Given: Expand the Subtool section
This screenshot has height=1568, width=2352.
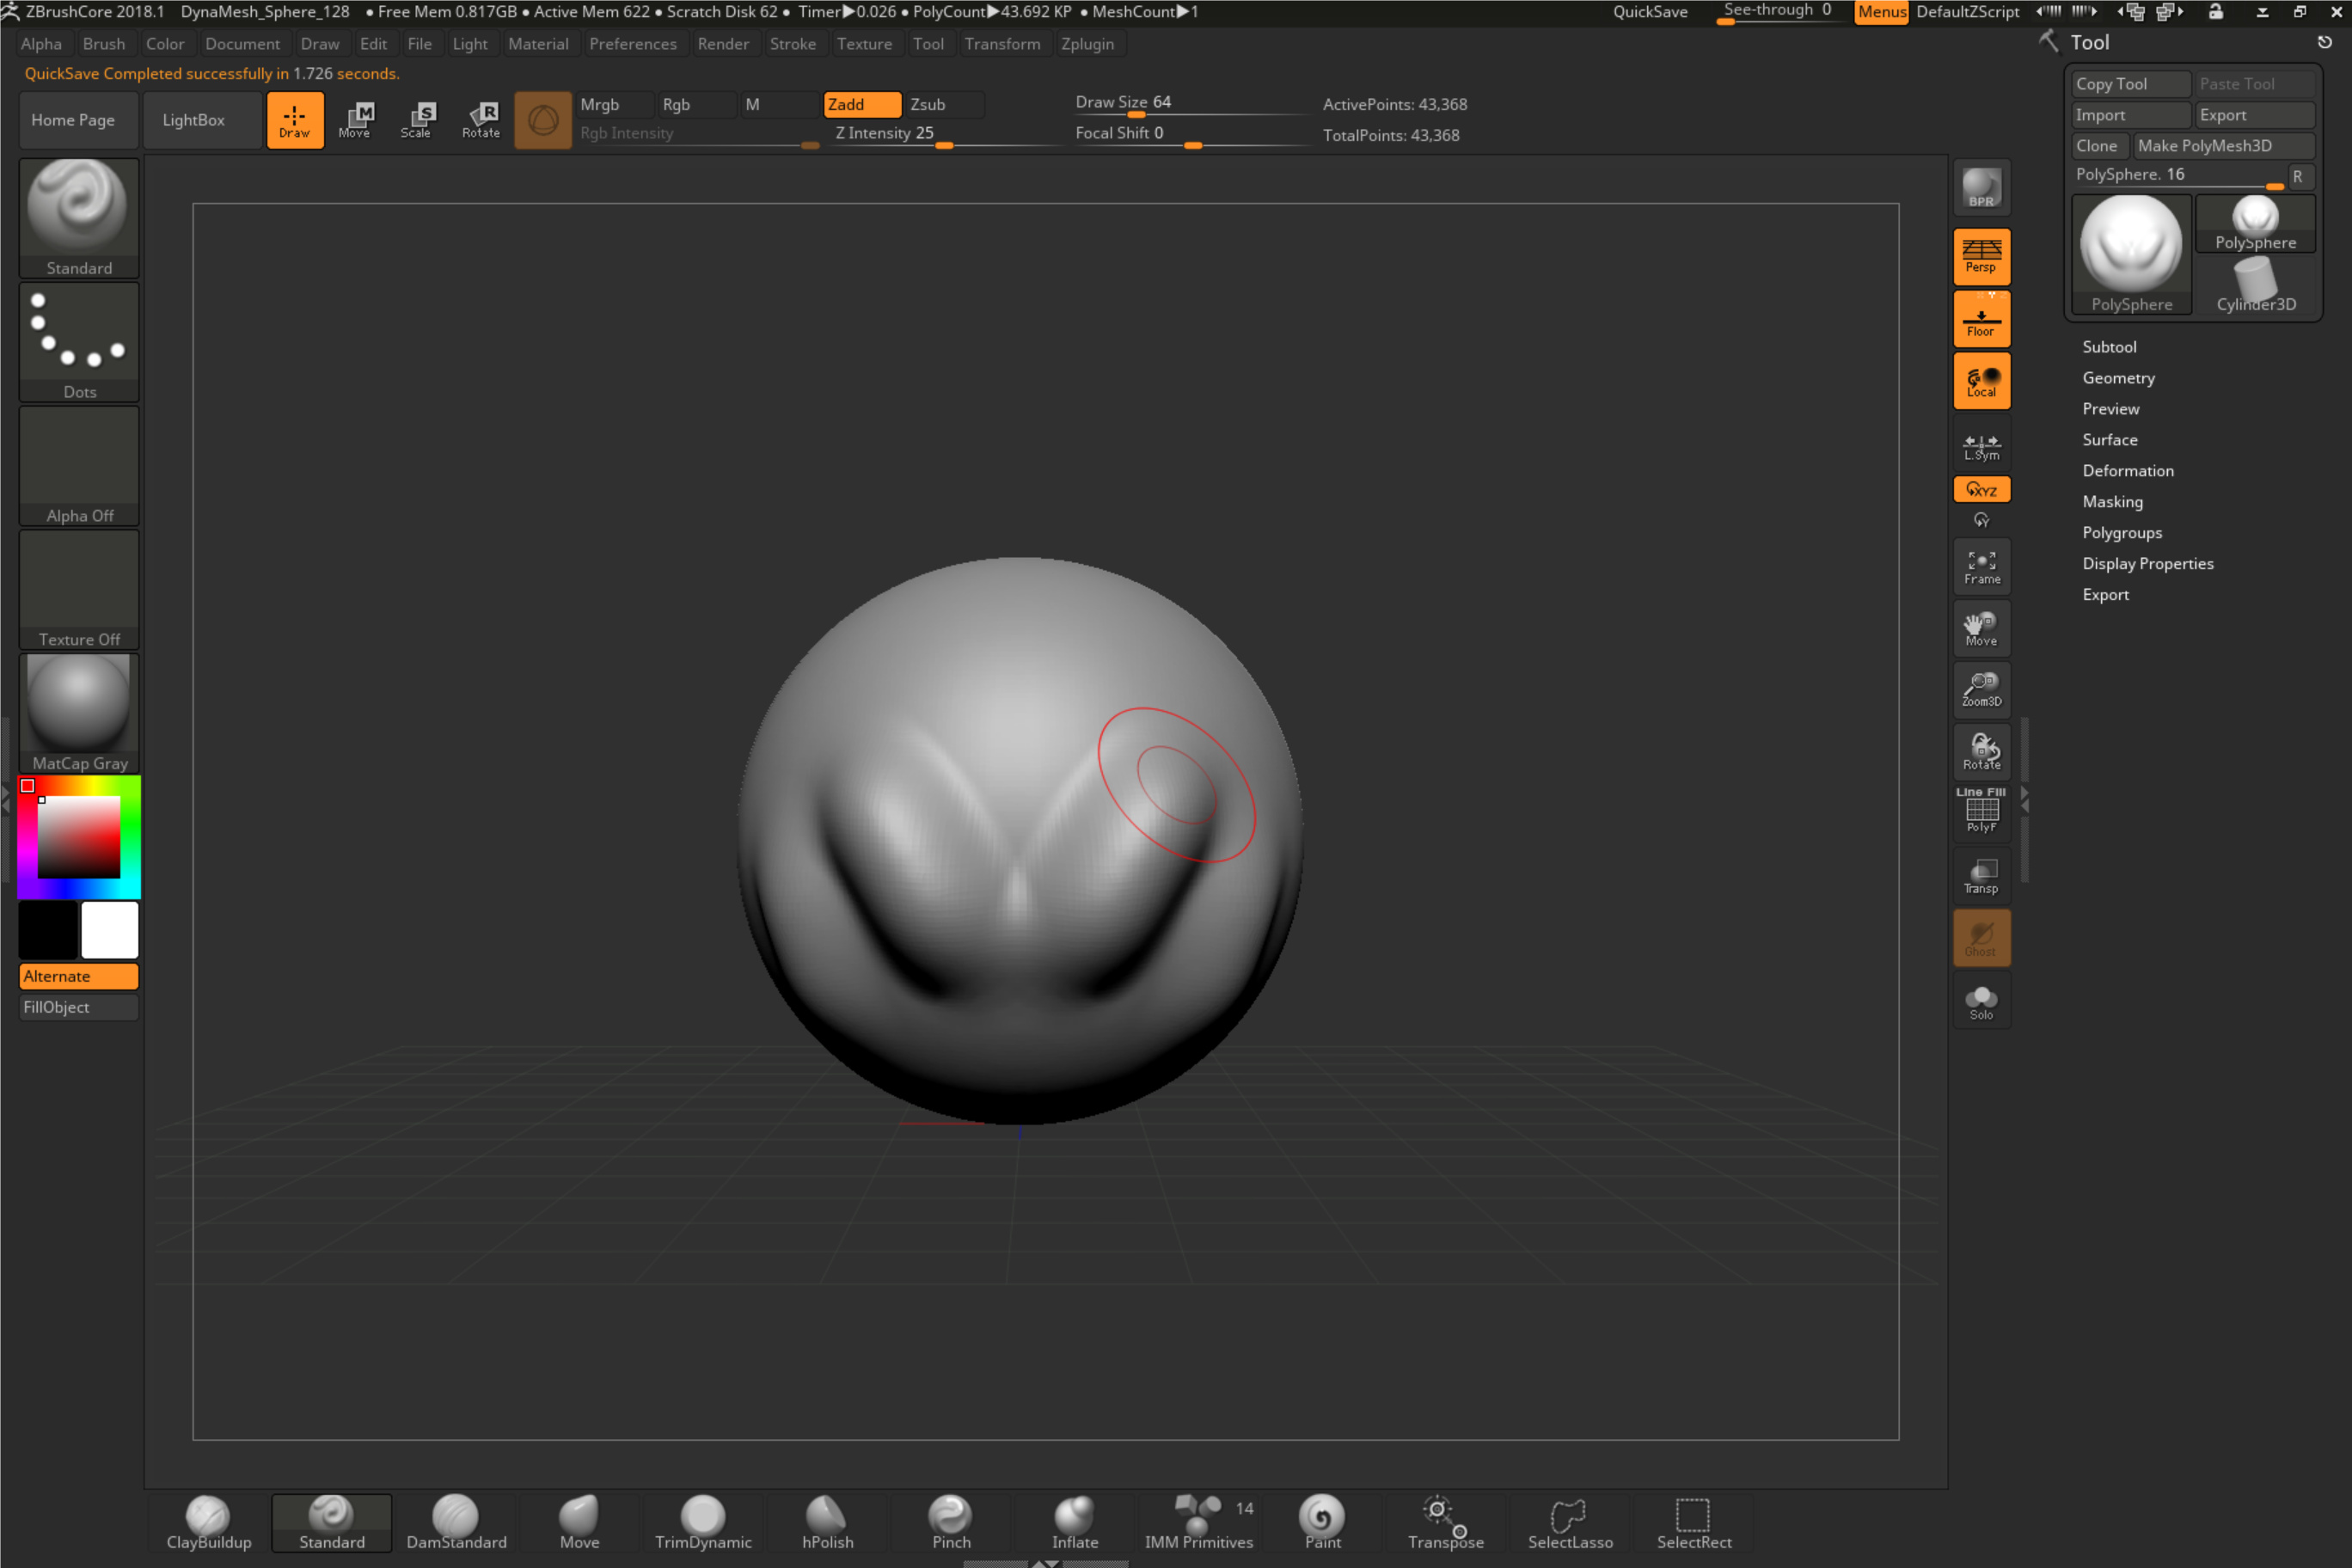Looking at the screenshot, I should tap(2109, 347).
